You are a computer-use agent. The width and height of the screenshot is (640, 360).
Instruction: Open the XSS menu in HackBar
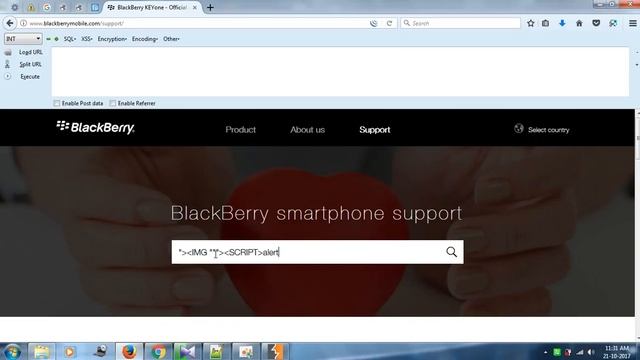pos(87,39)
